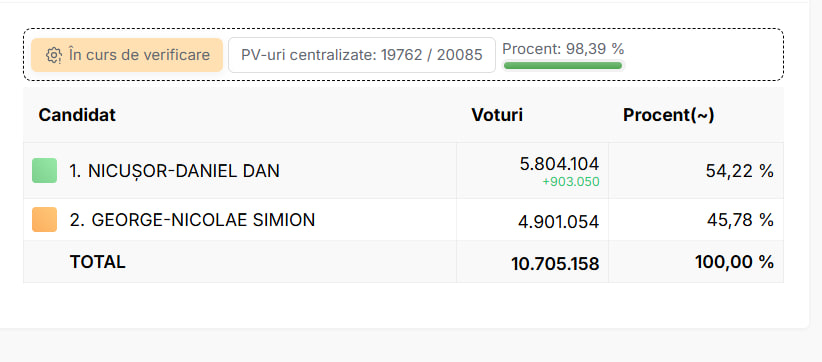Image resolution: width=822 pixels, height=362 pixels.
Task: Click the gear icon in verification badge
Action: click(54, 55)
